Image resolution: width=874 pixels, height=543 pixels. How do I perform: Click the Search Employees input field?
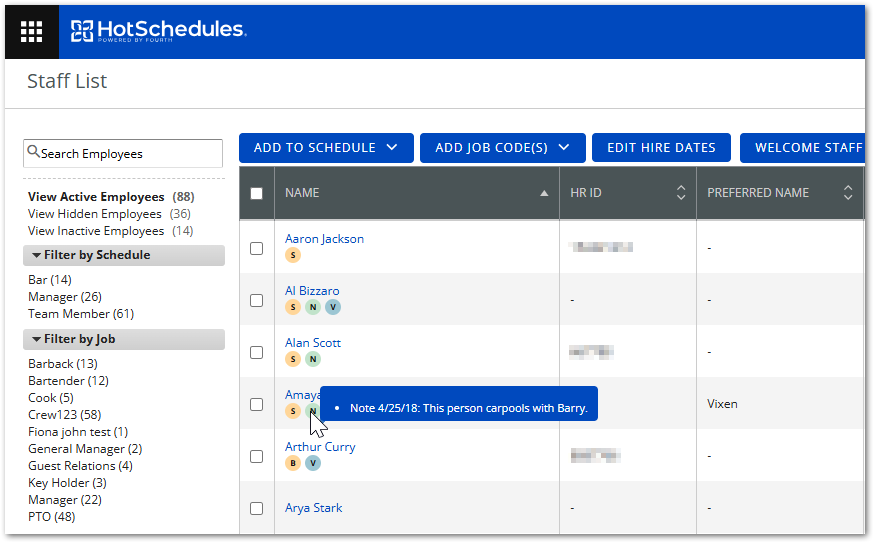point(123,153)
